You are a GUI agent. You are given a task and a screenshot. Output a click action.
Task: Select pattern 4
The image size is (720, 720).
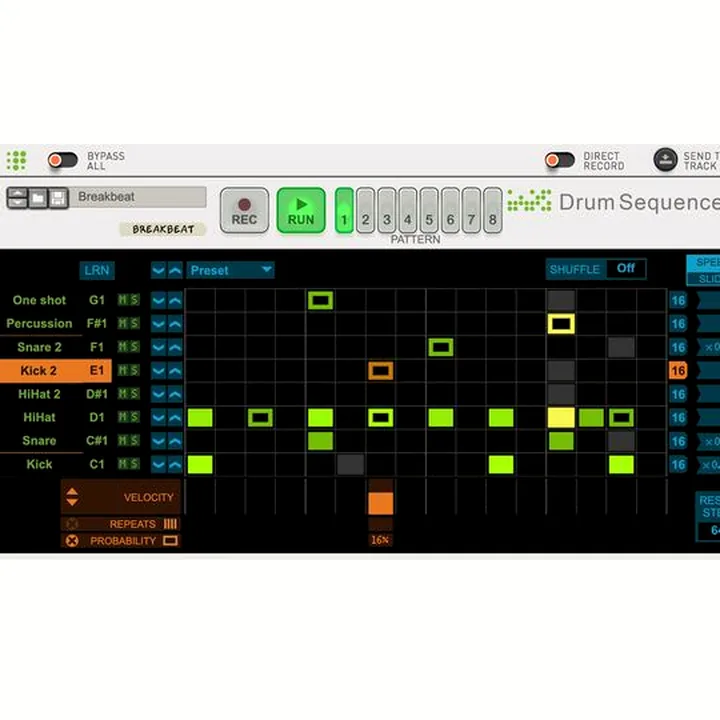click(408, 210)
